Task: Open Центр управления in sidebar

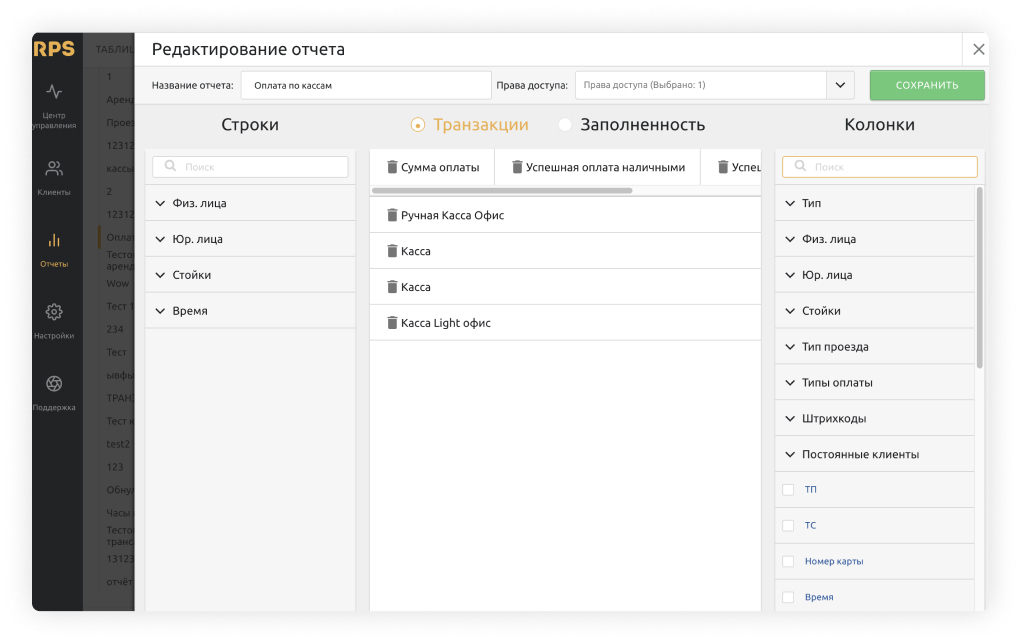Action: click(54, 92)
